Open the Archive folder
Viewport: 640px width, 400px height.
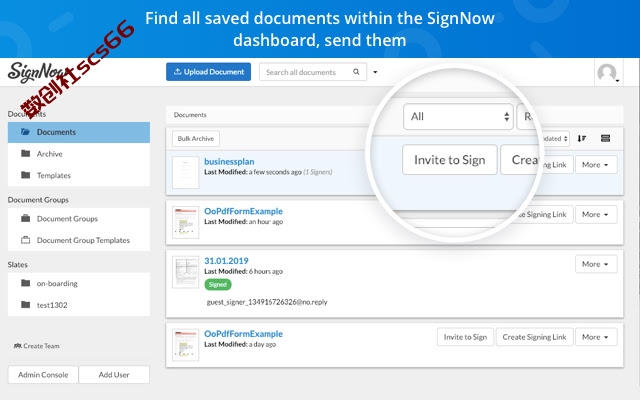(x=79, y=154)
